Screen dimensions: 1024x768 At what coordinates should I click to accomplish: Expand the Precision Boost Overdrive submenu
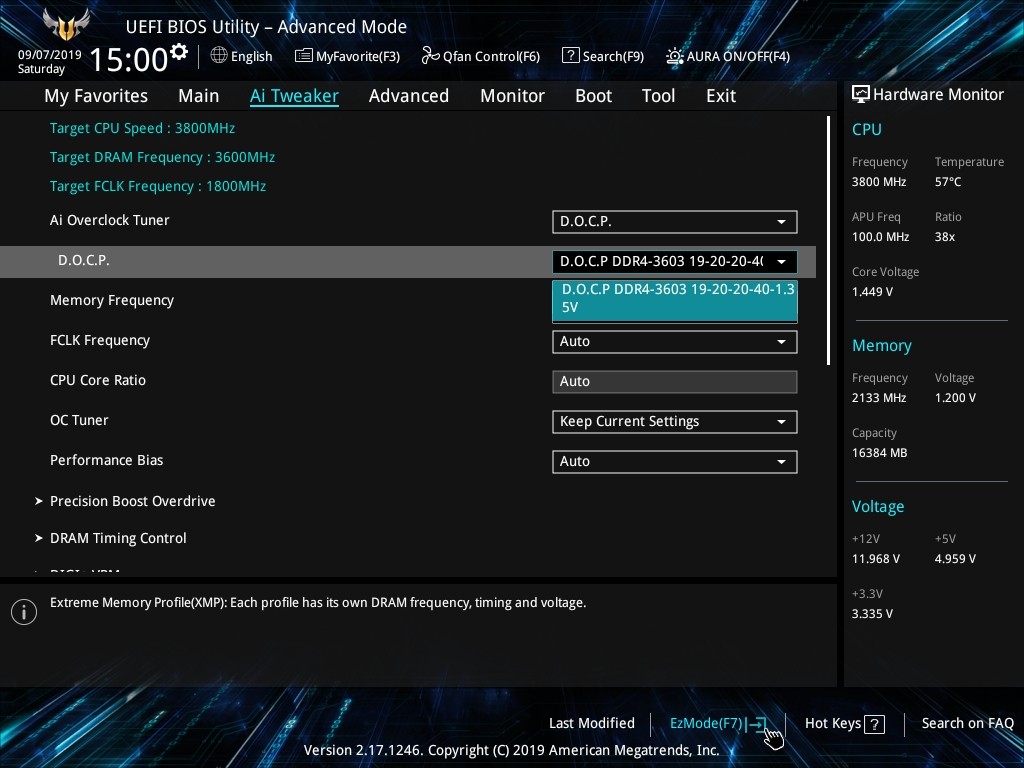(132, 501)
